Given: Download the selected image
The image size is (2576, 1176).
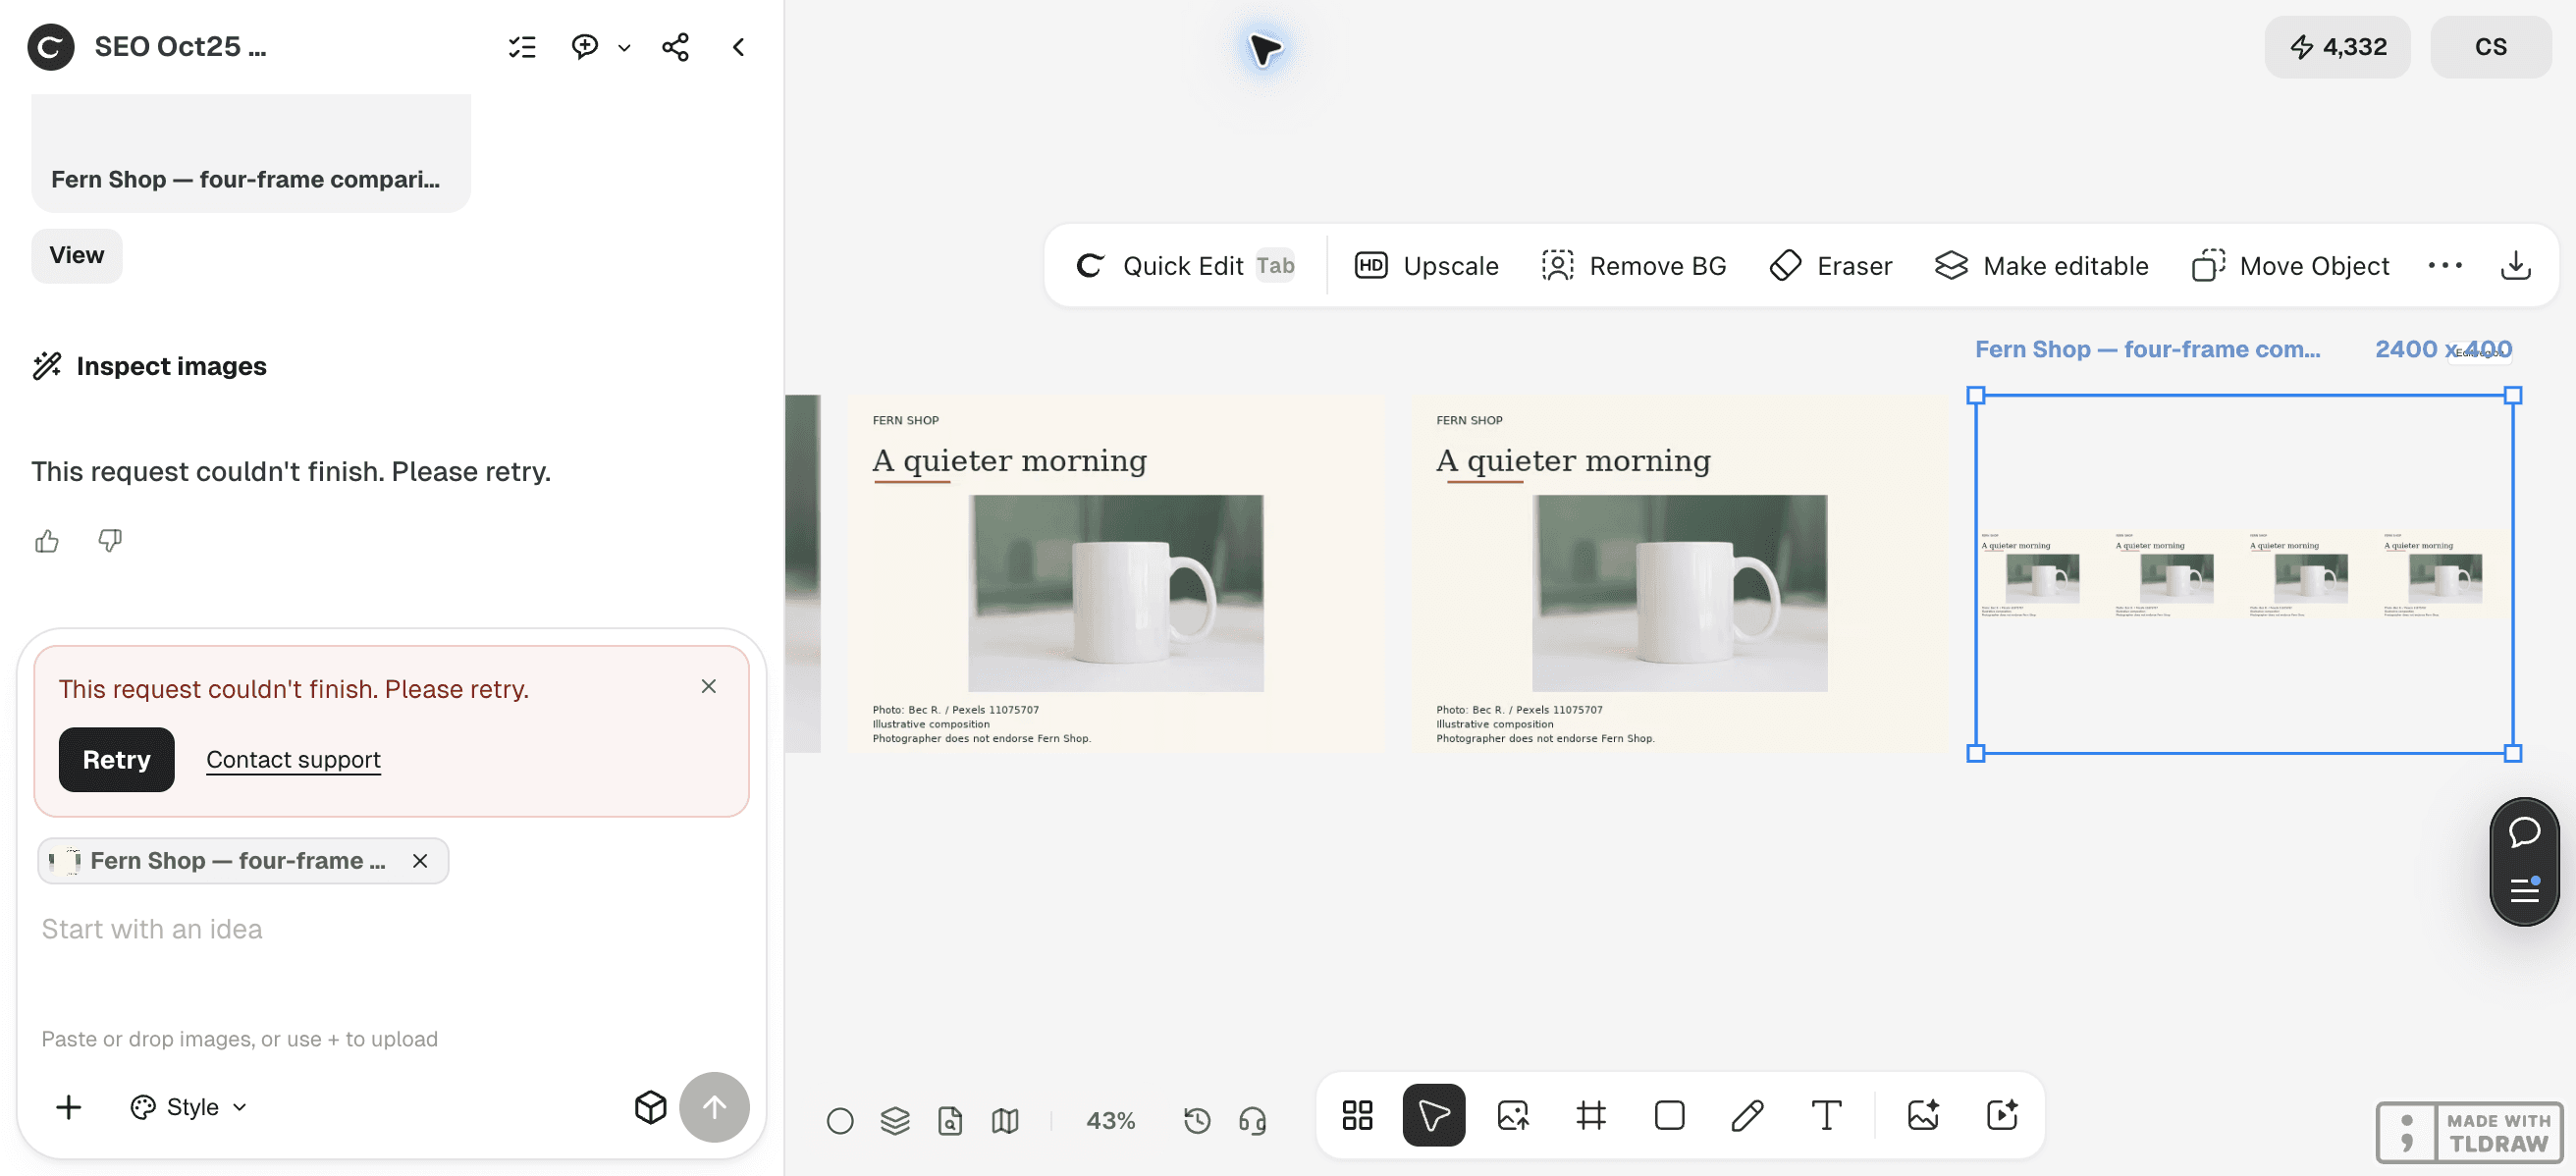Looking at the screenshot, I should pyautogui.click(x=2515, y=265).
